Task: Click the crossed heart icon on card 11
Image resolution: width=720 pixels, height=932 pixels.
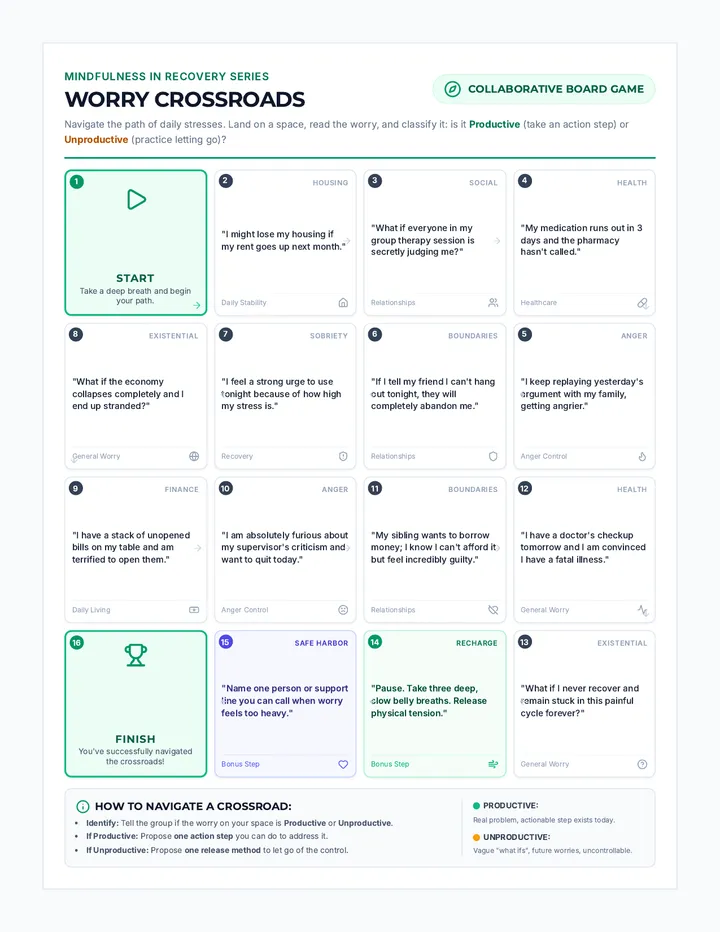Action: pyautogui.click(x=493, y=610)
